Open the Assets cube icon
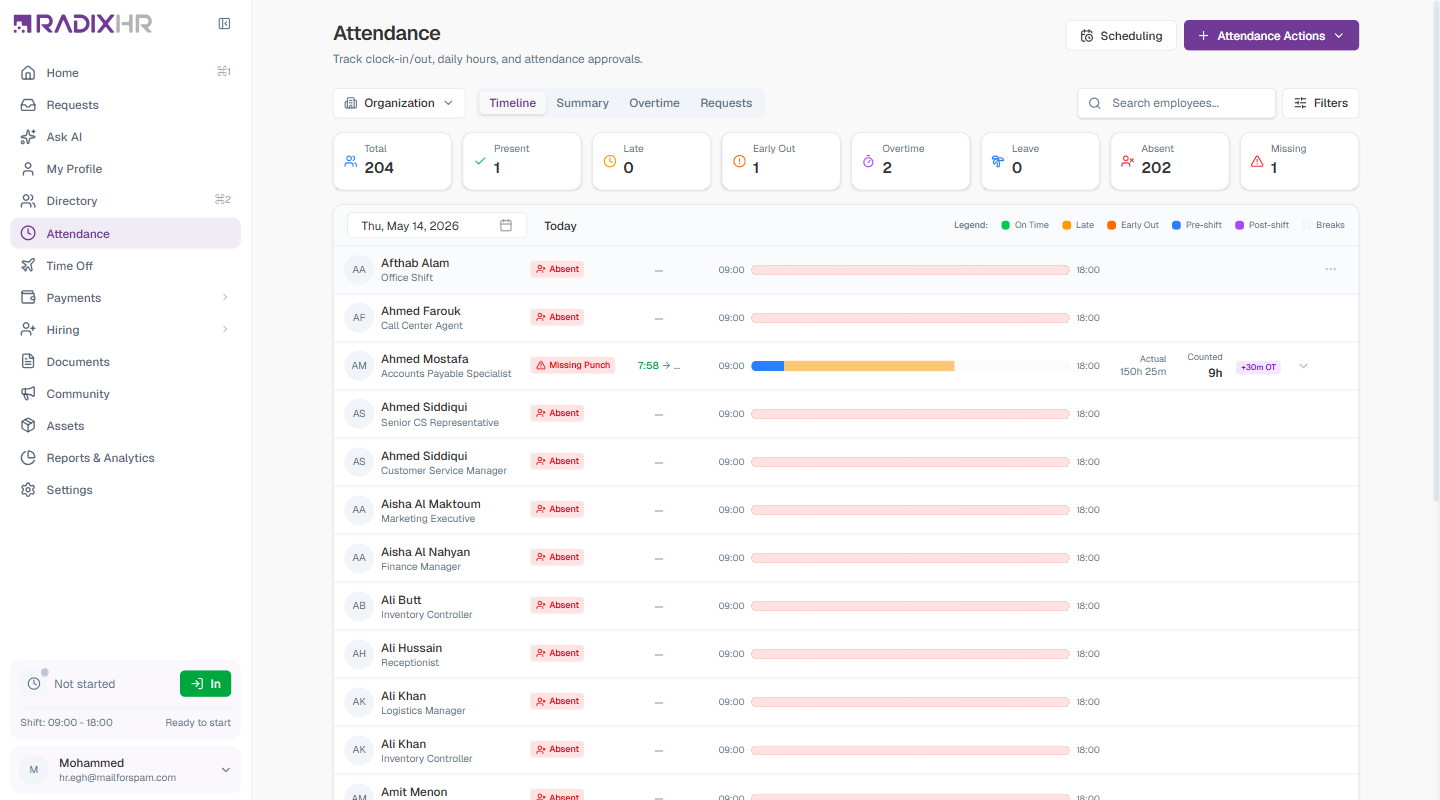Image resolution: width=1440 pixels, height=800 pixels. [x=28, y=426]
